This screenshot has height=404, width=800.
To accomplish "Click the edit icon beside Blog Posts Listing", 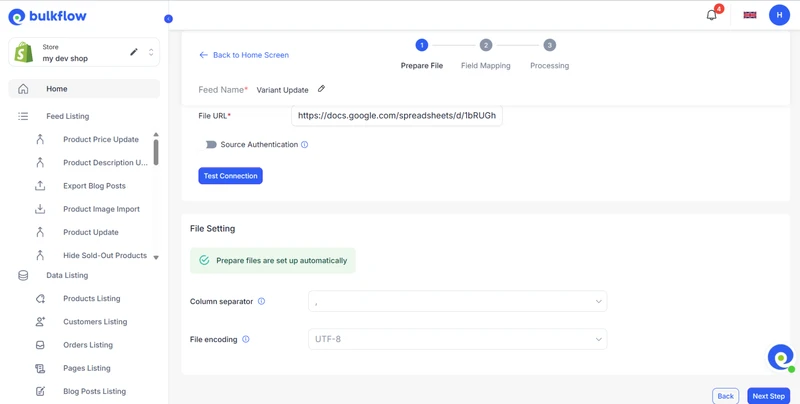I will point(40,391).
